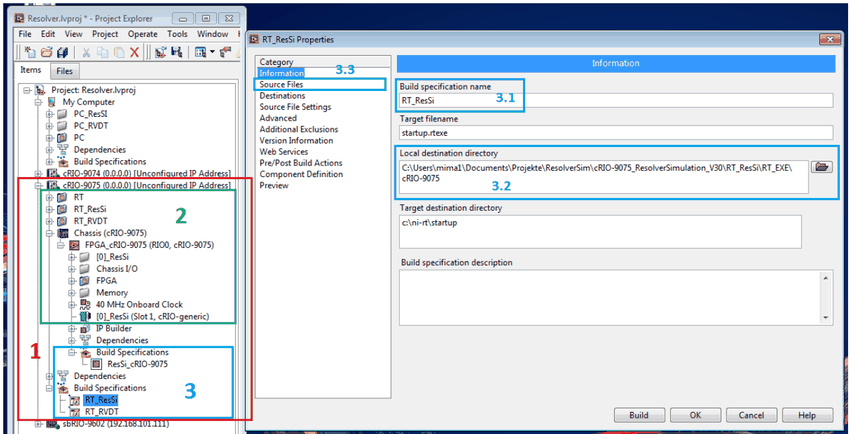Image resolution: width=852 pixels, height=434 pixels.
Task: Select the Destinations category
Action: pyautogui.click(x=282, y=96)
